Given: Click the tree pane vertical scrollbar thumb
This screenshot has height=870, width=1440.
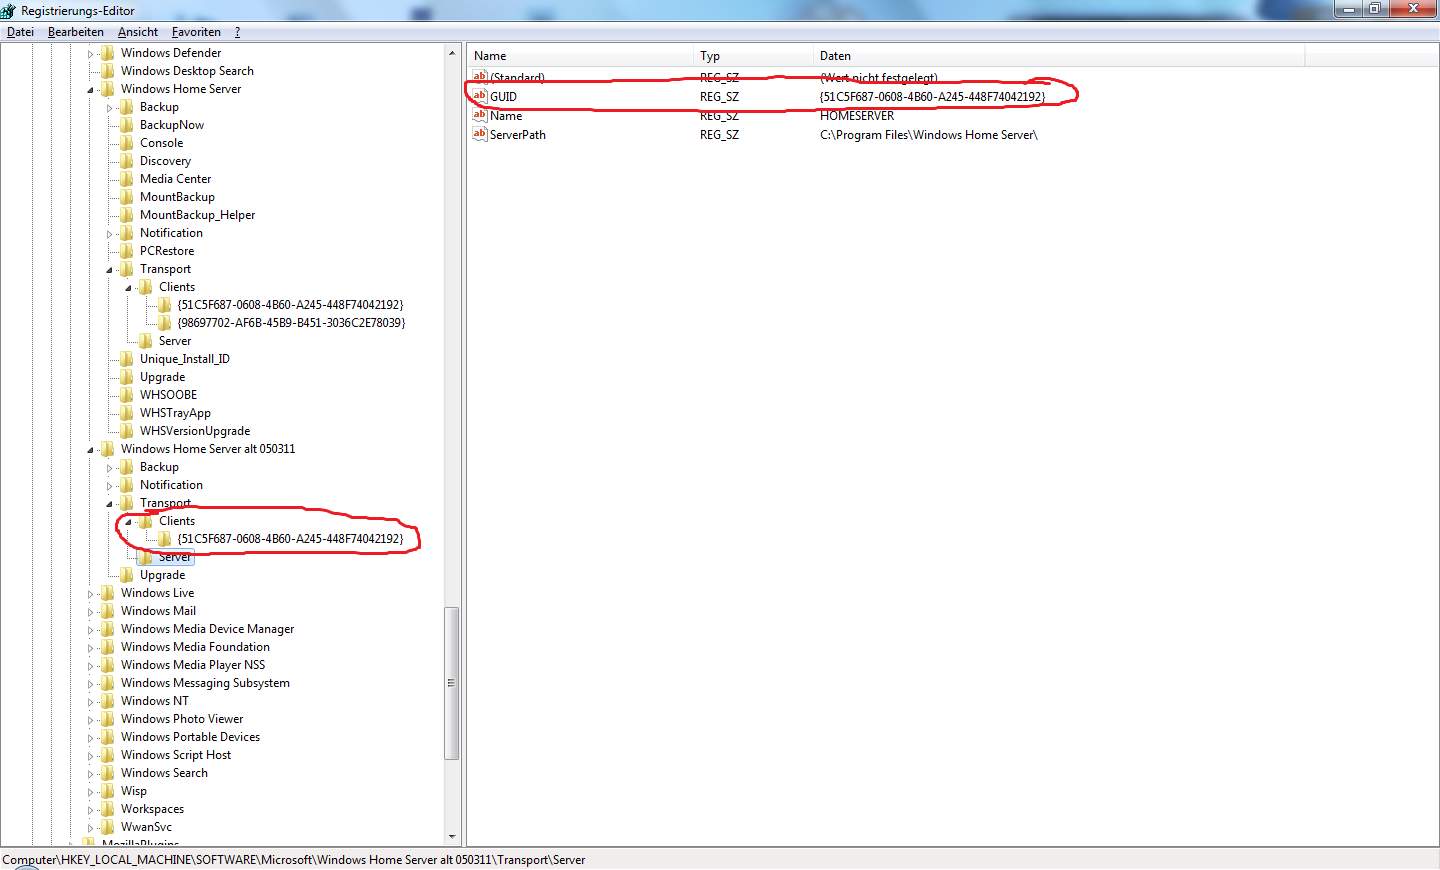Looking at the screenshot, I should [452, 683].
